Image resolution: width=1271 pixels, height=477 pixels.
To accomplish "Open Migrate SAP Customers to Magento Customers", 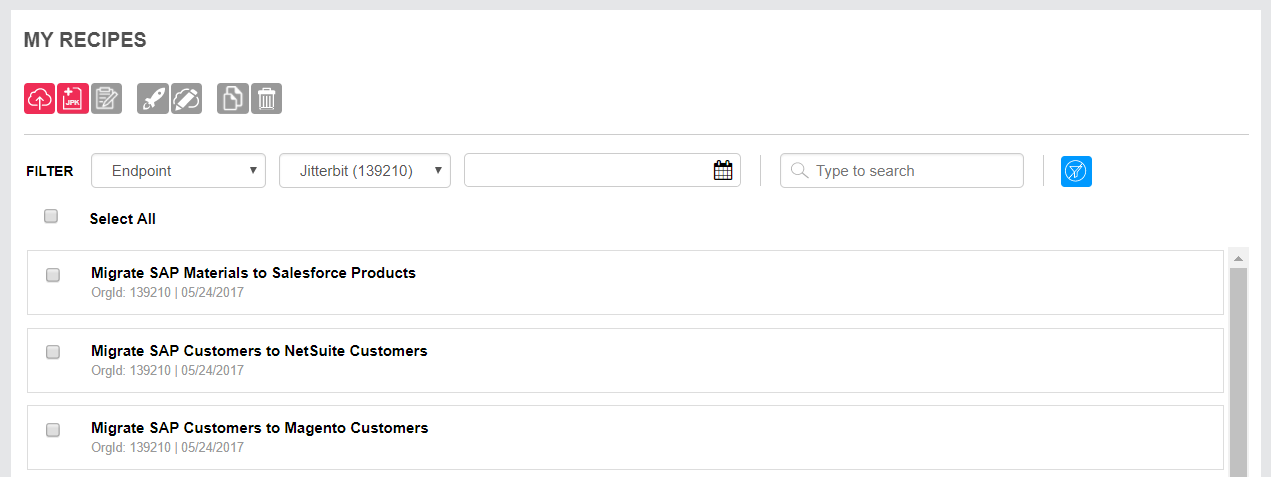I will click(x=259, y=428).
